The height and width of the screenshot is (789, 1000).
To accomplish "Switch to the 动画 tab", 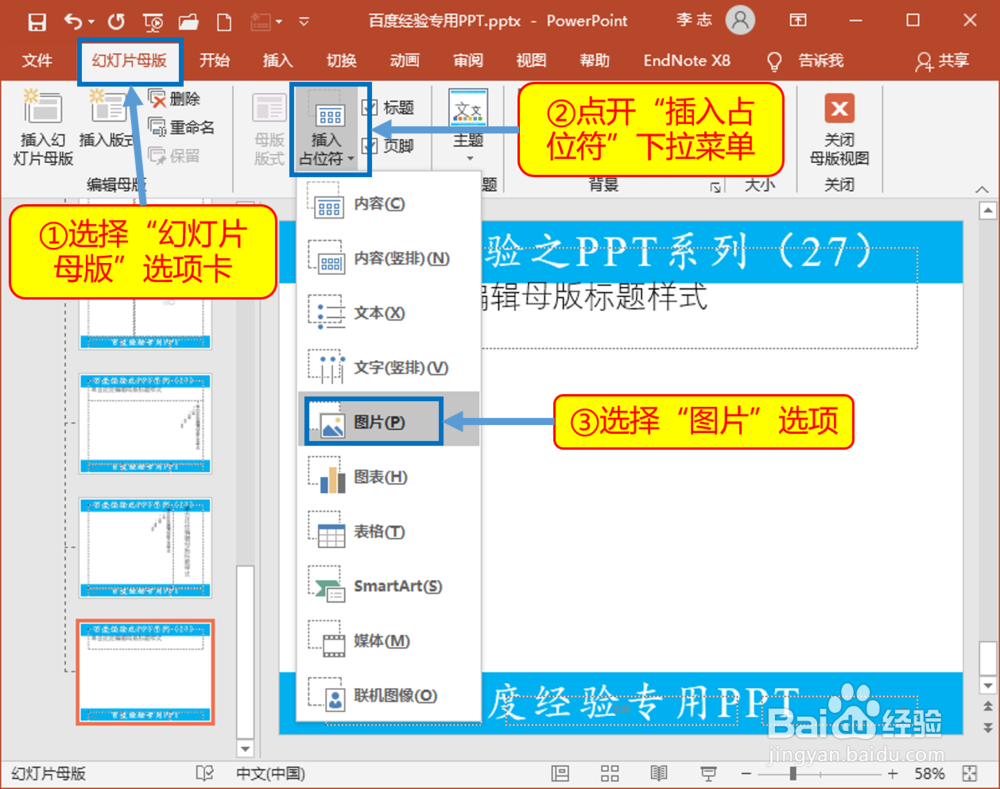I will (405, 61).
